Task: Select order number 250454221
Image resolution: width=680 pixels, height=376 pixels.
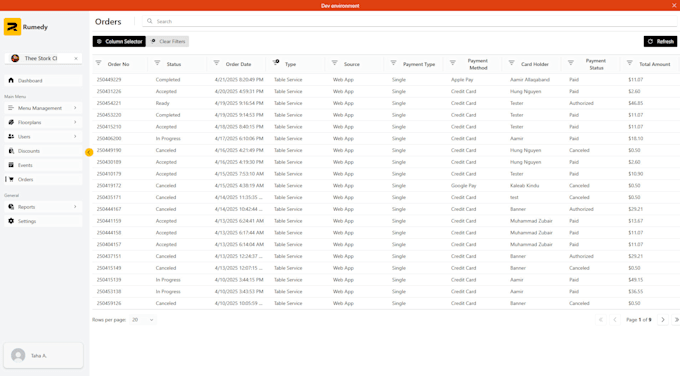Action: tap(109, 103)
